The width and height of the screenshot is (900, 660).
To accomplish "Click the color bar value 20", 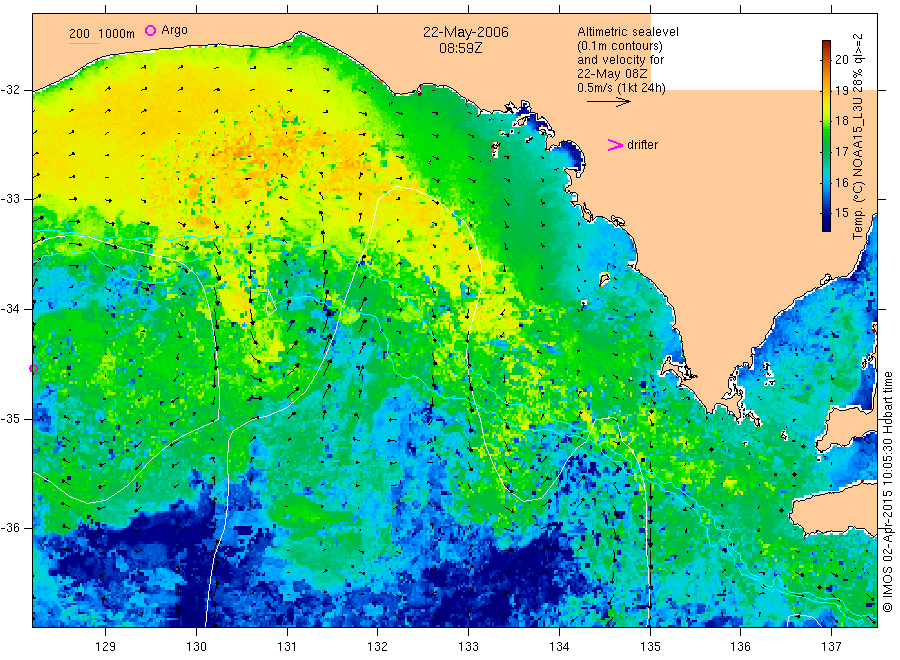I will pos(842,59).
